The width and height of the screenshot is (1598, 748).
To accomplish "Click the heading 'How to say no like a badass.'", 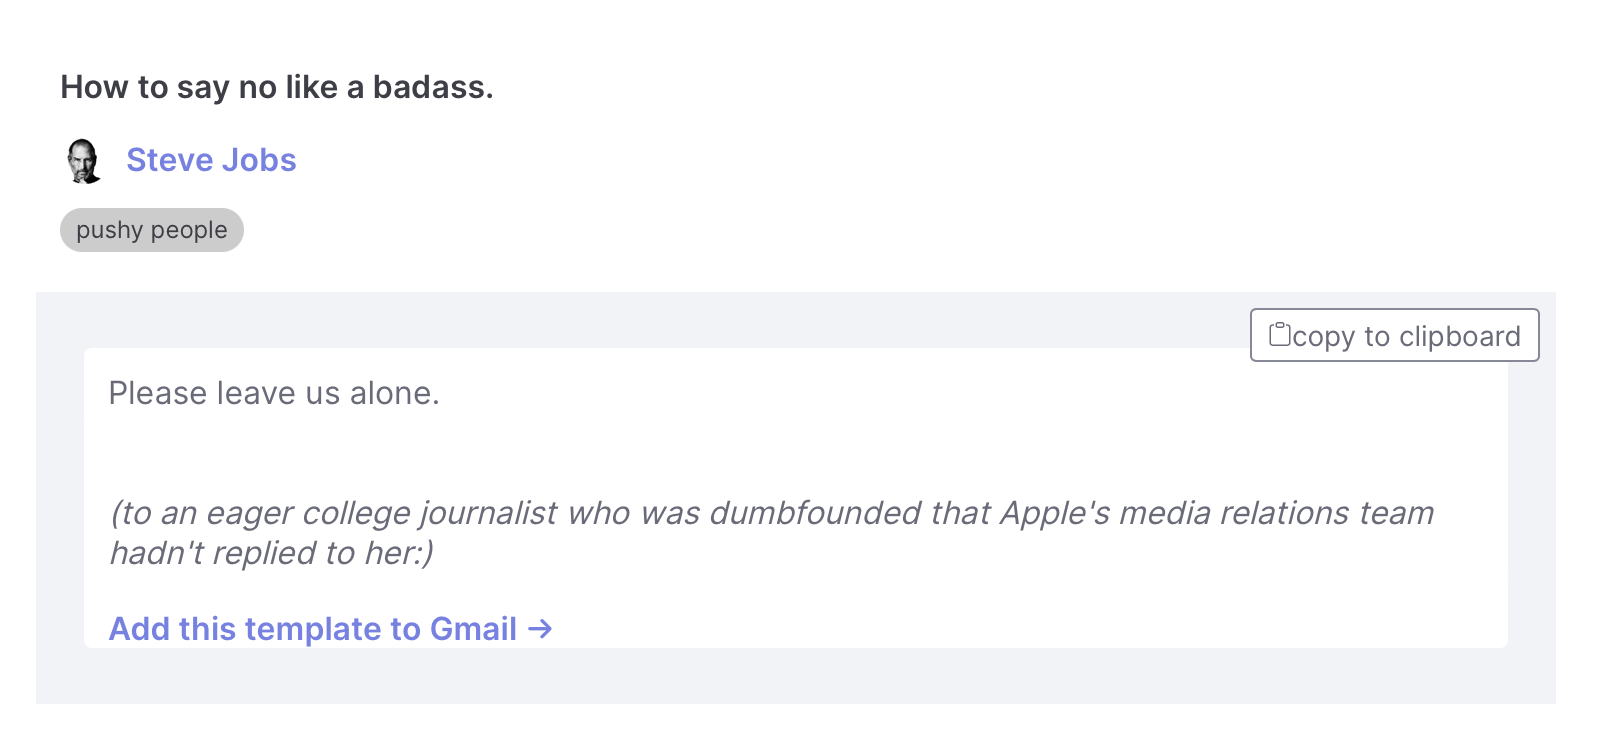I will tap(277, 87).
